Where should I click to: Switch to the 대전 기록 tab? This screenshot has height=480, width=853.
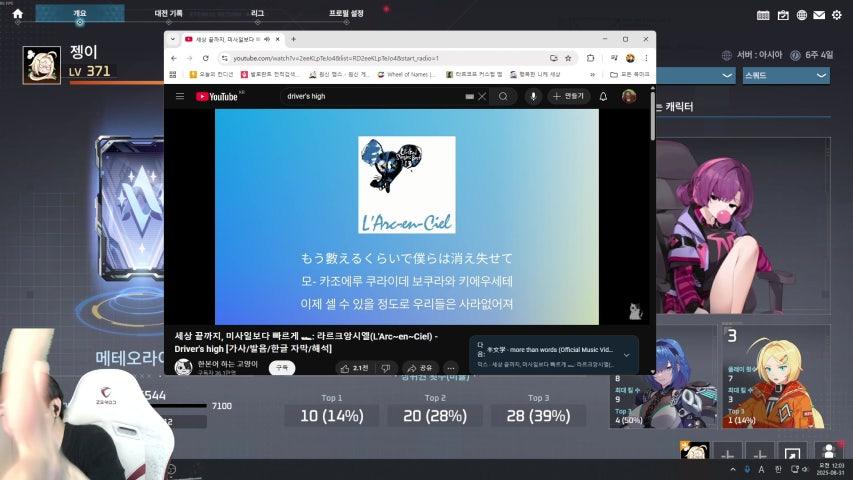(169, 13)
